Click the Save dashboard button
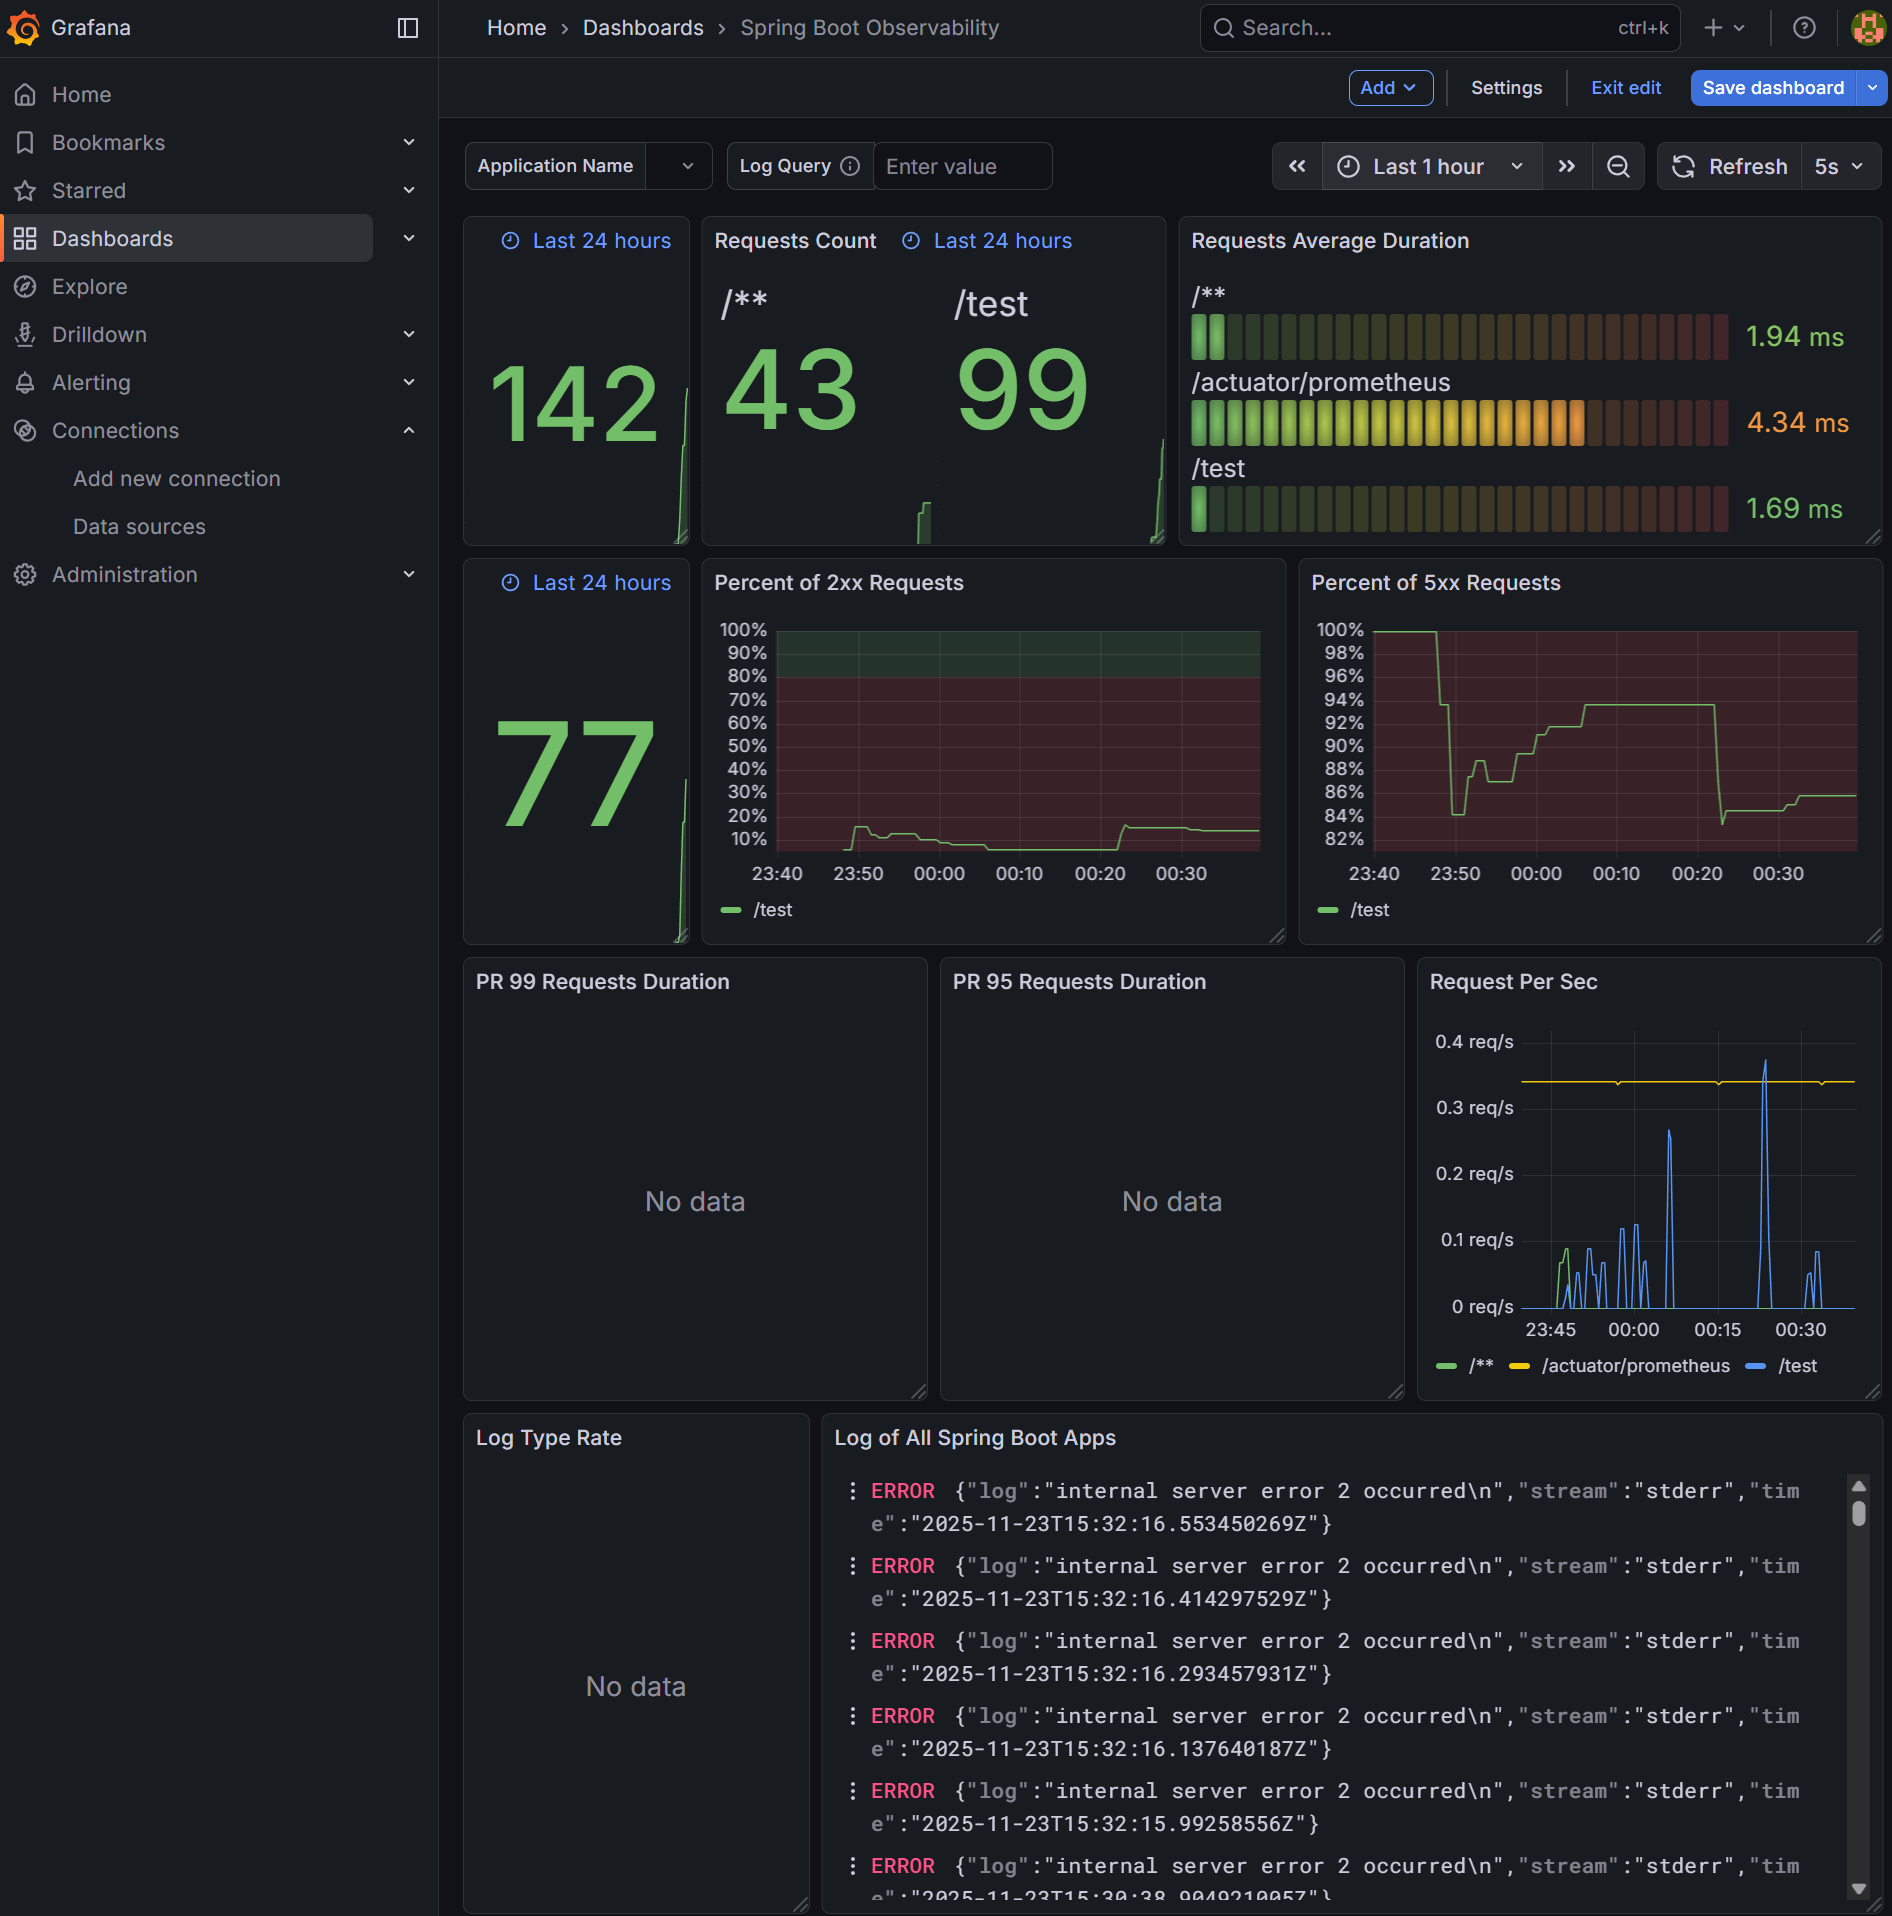This screenshot has width=1892, height=1916. [x=1773, y=88]
